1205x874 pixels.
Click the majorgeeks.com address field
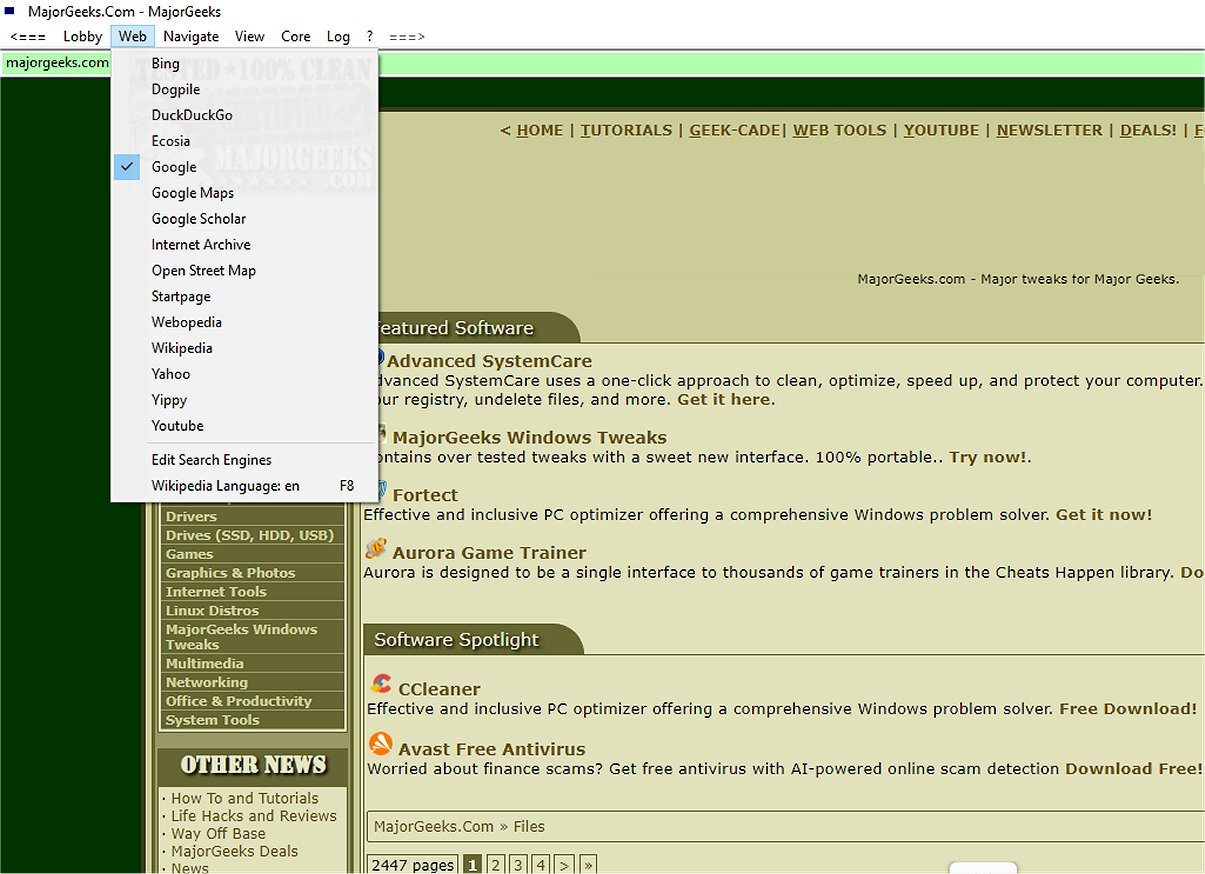tap(602, 63)
